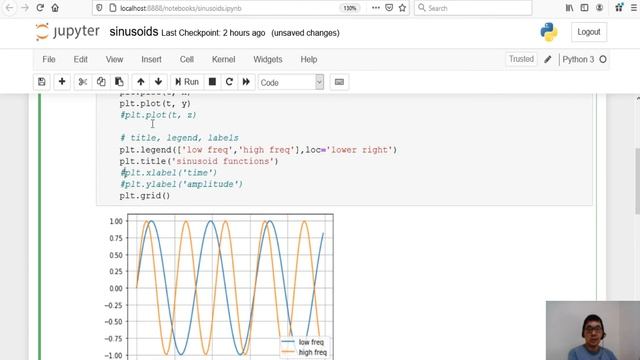Rename notebook by clicking sinusoids title

(x=133, y=32)
